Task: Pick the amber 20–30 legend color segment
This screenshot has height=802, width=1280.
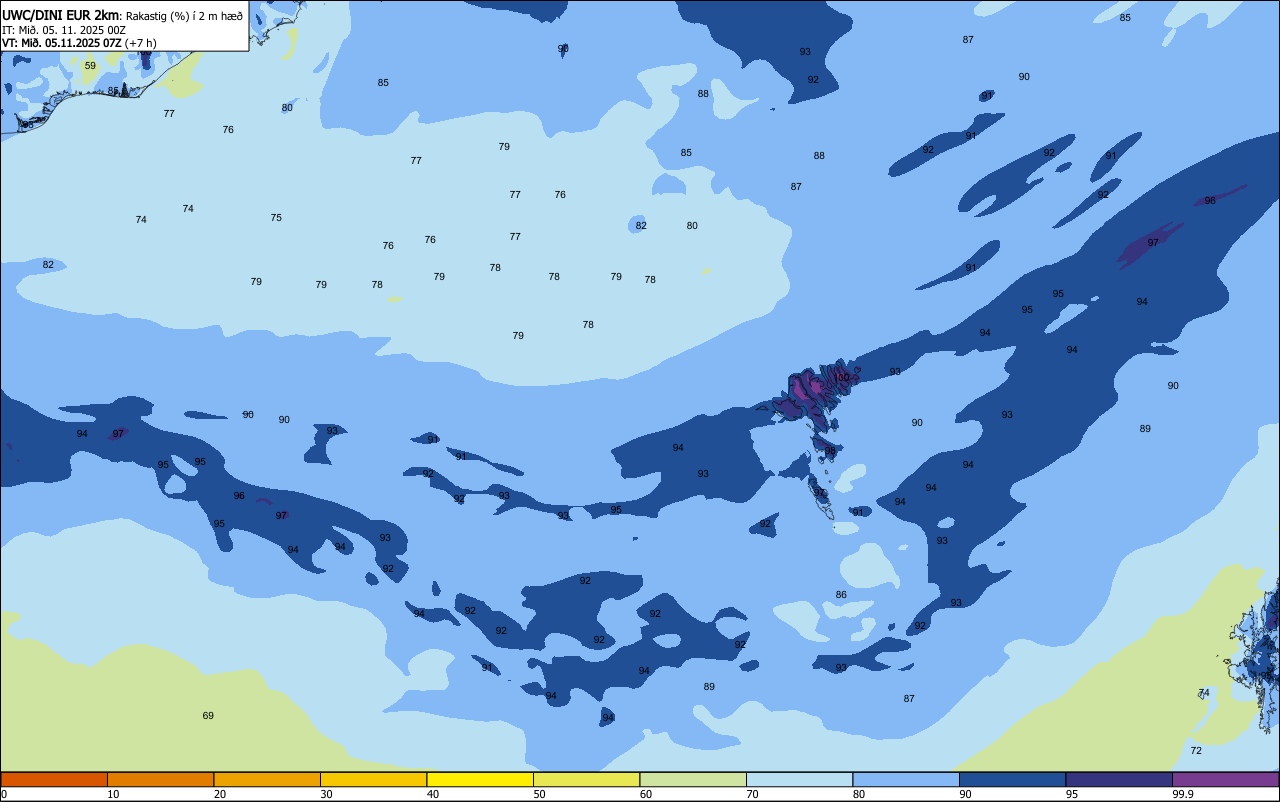Action: coord(267,779)
